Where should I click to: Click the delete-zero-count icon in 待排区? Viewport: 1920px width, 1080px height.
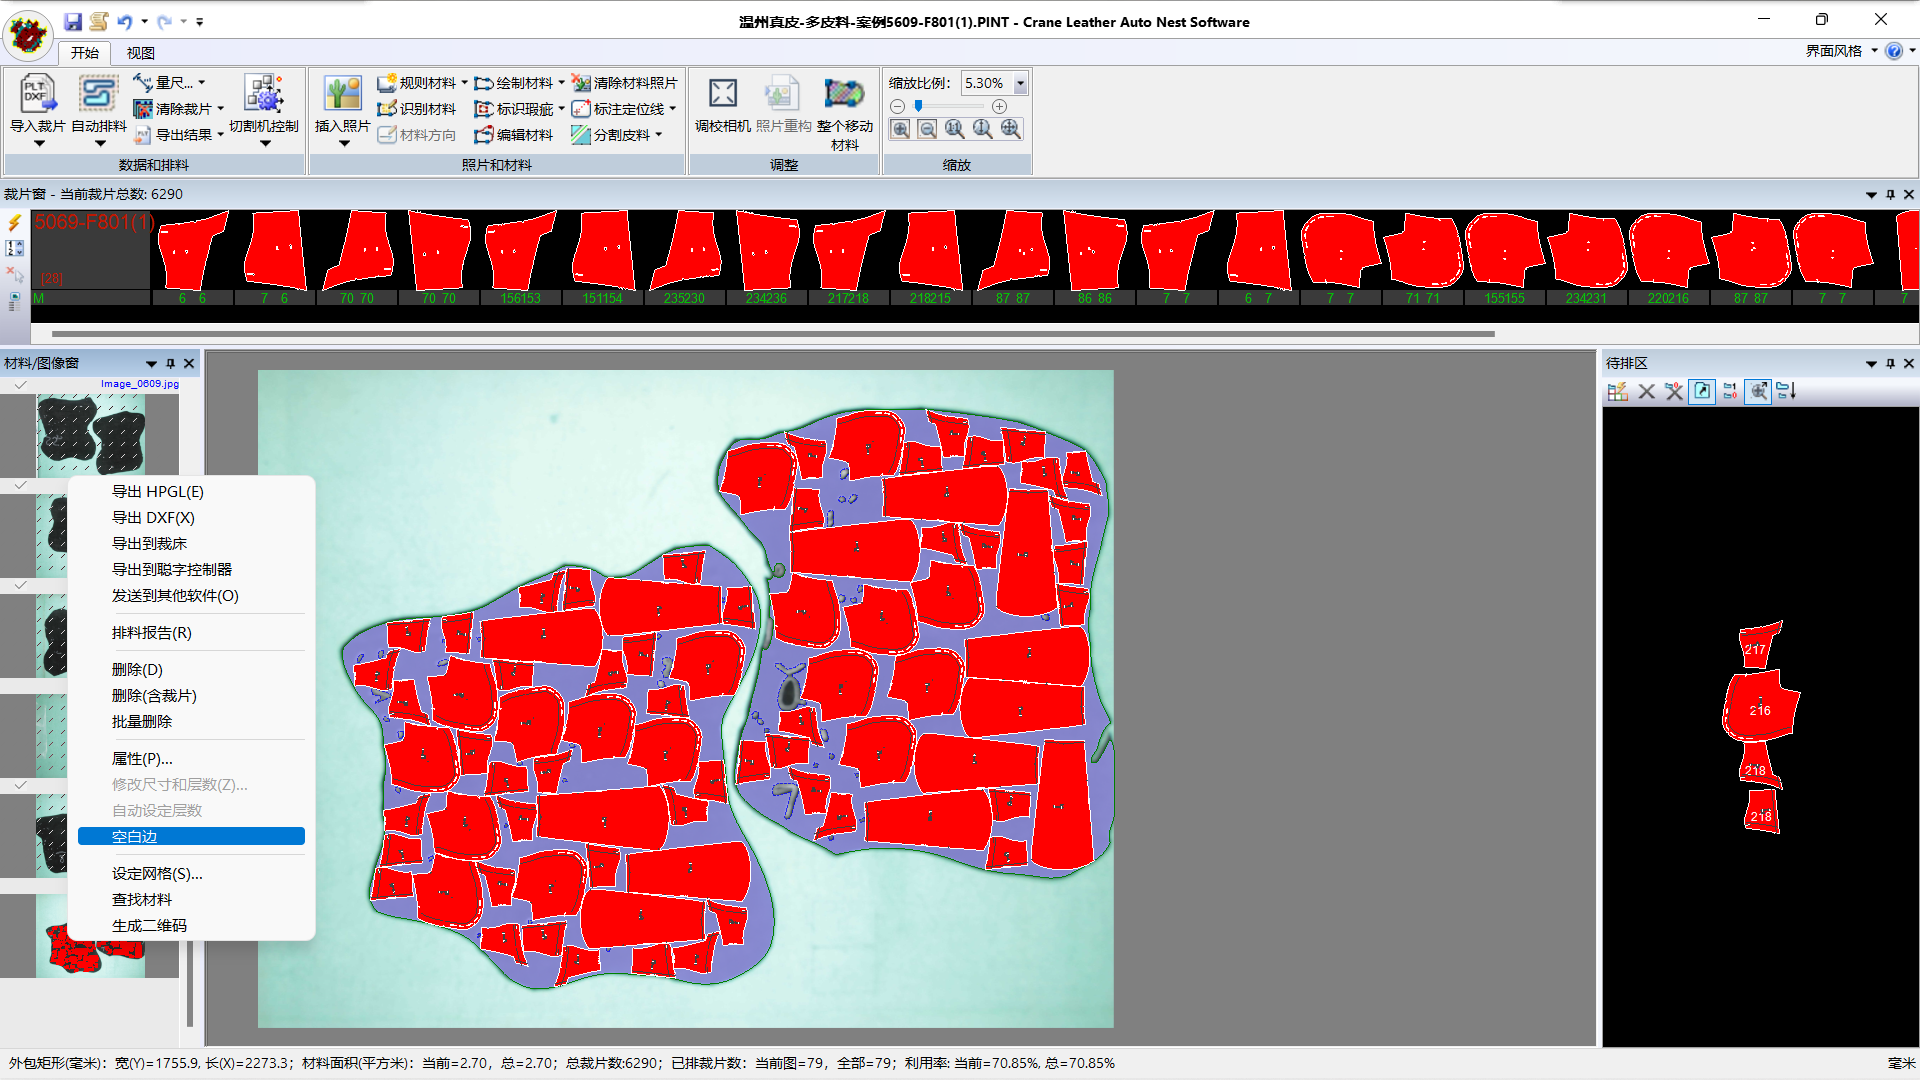1674,392
